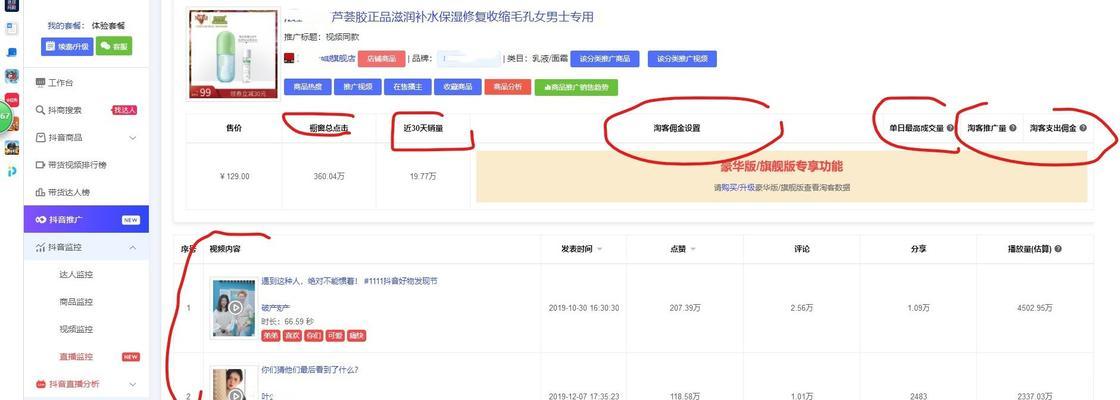Click the red 你们 tag
1120x400 pixels.
(314, 335)
